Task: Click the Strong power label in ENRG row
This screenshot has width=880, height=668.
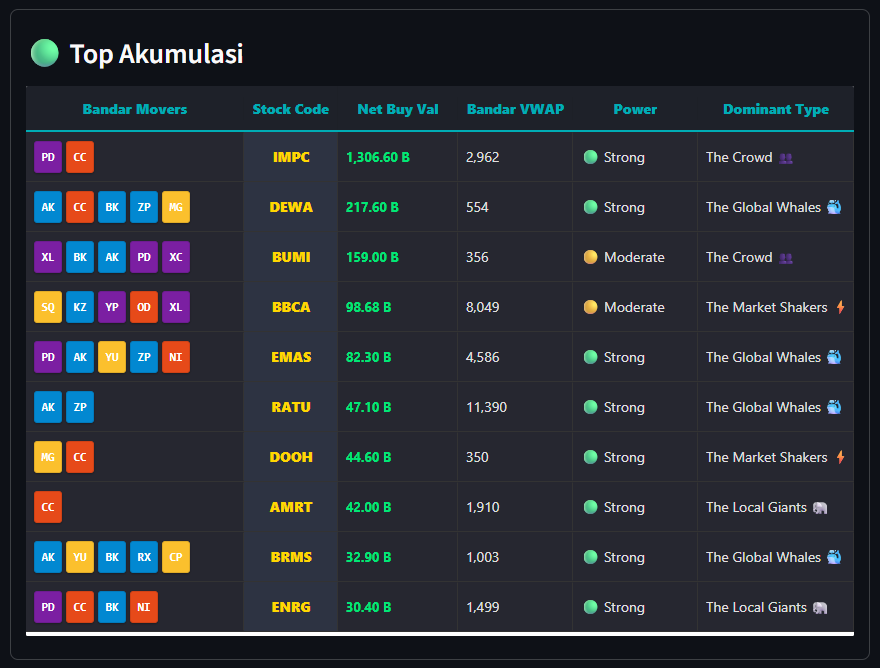Action: click(624, 607)
